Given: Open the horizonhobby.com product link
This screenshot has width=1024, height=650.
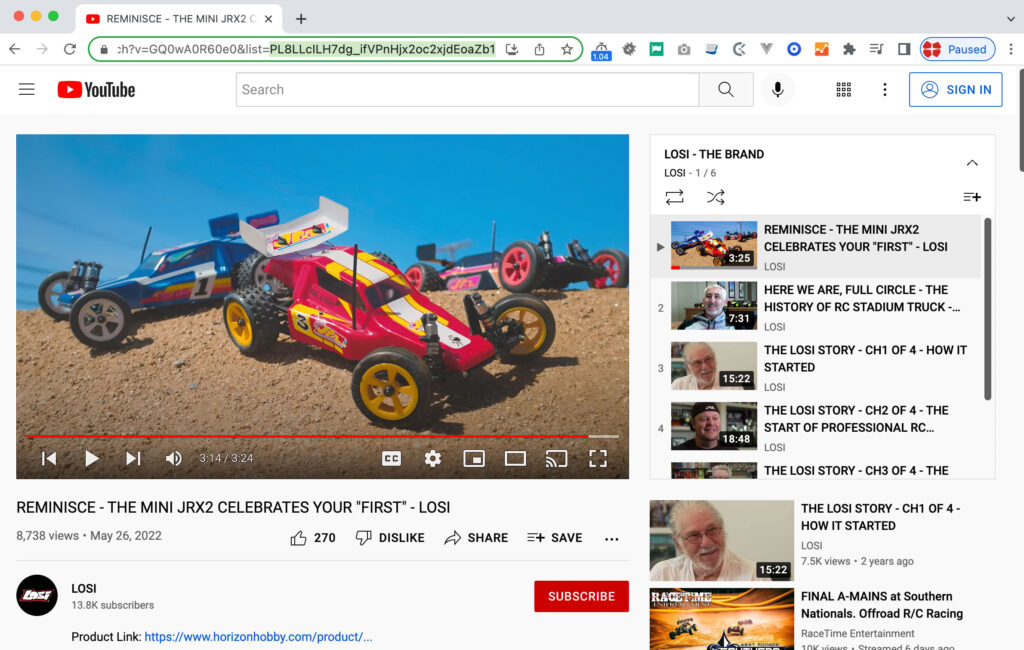Looking at the screenshot, I should tap(258, 636).
